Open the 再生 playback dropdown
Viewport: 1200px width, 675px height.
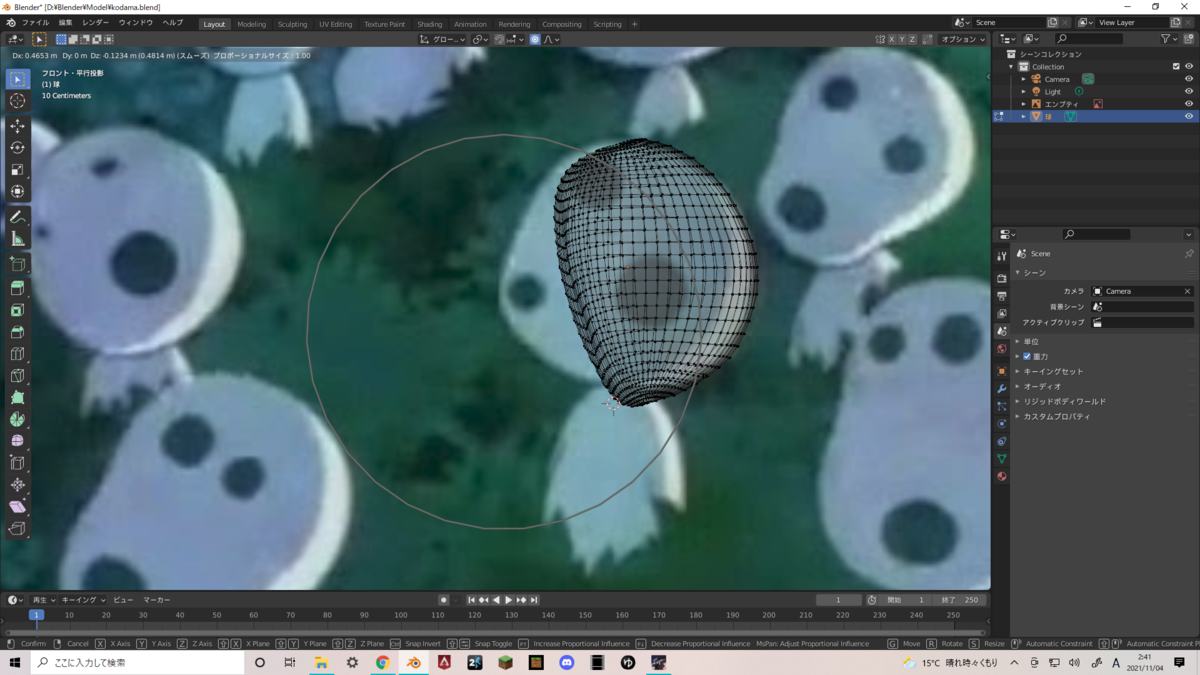tap(44, 600)
